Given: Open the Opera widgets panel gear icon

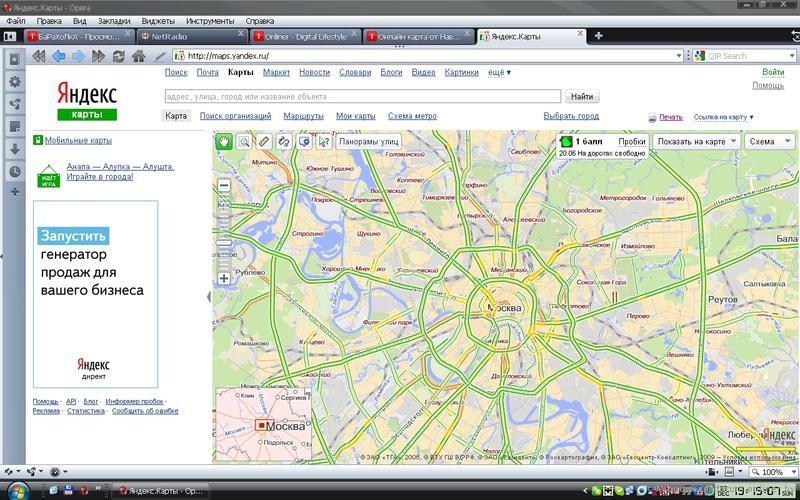Looking at the screenshot, I should [15, 82].
